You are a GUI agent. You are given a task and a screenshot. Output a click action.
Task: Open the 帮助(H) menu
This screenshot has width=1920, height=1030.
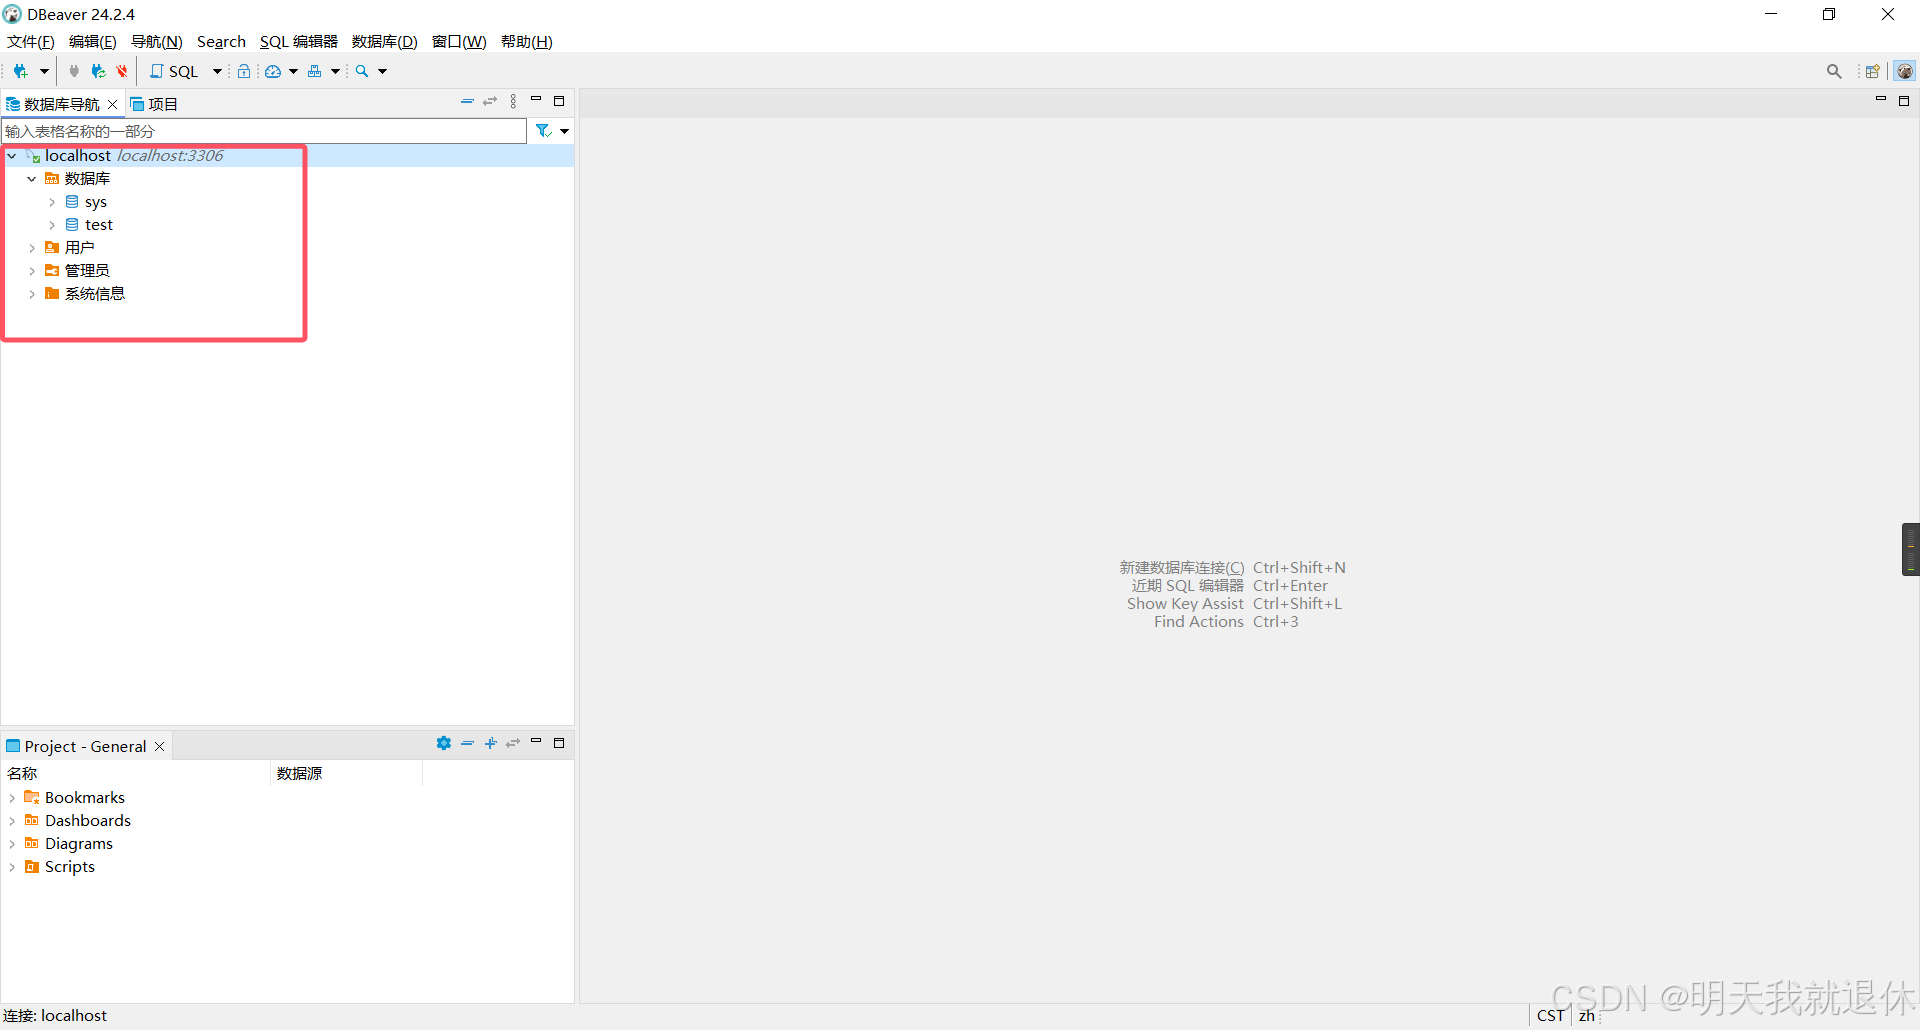(x=527, y=41)
